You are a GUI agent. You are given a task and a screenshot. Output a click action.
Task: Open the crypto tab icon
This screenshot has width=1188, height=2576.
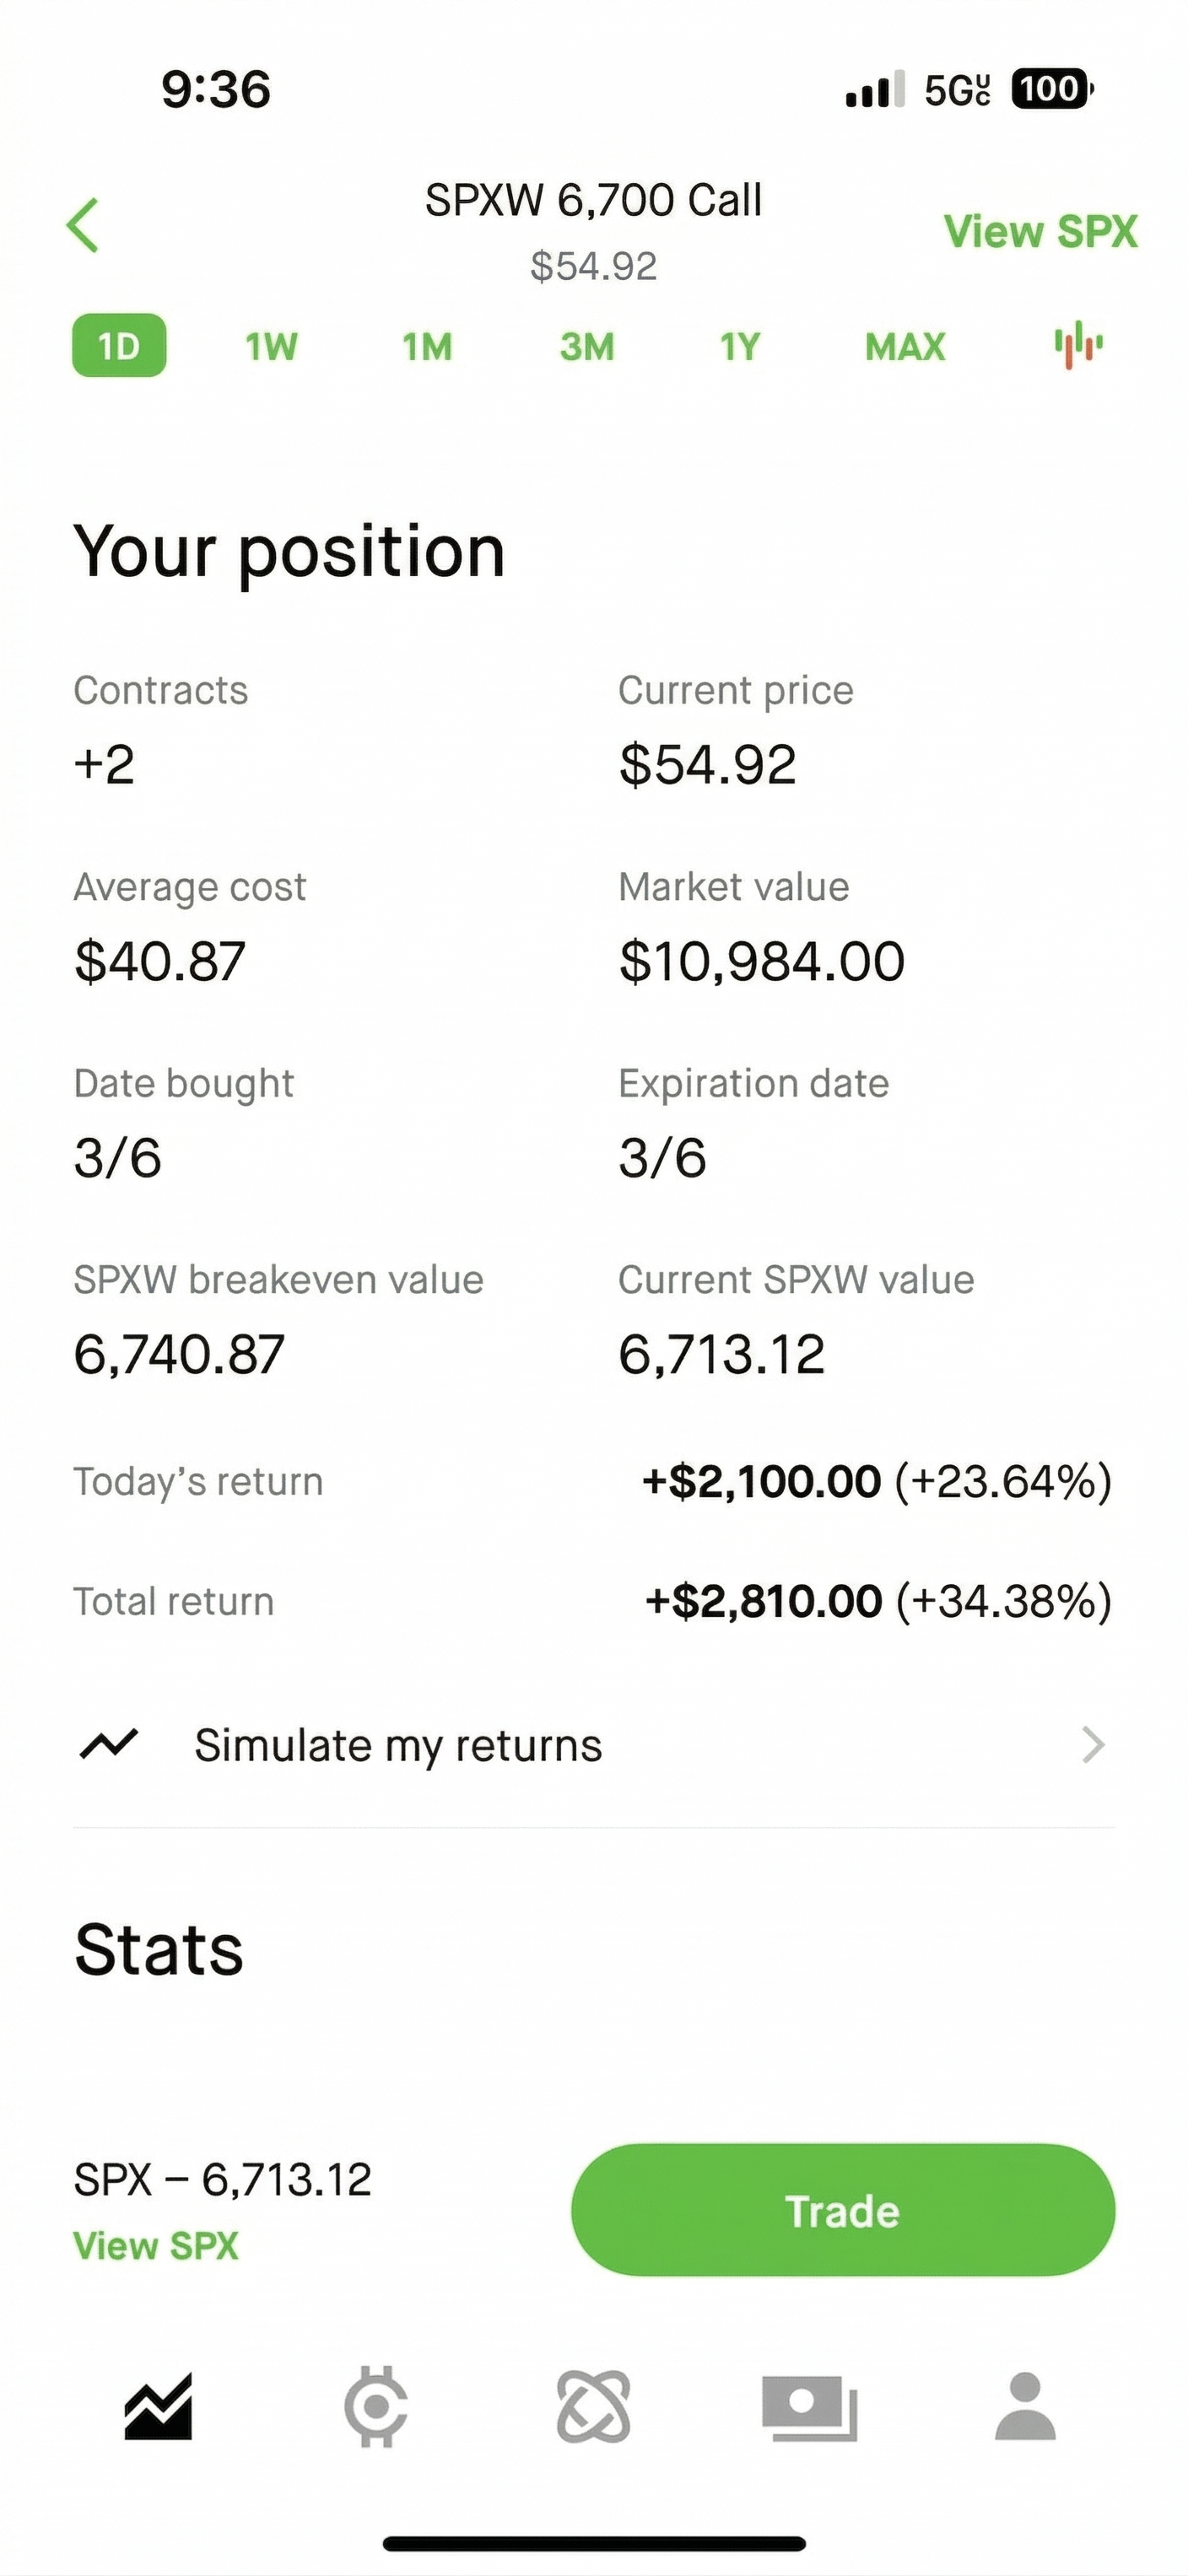point(375,2407)
